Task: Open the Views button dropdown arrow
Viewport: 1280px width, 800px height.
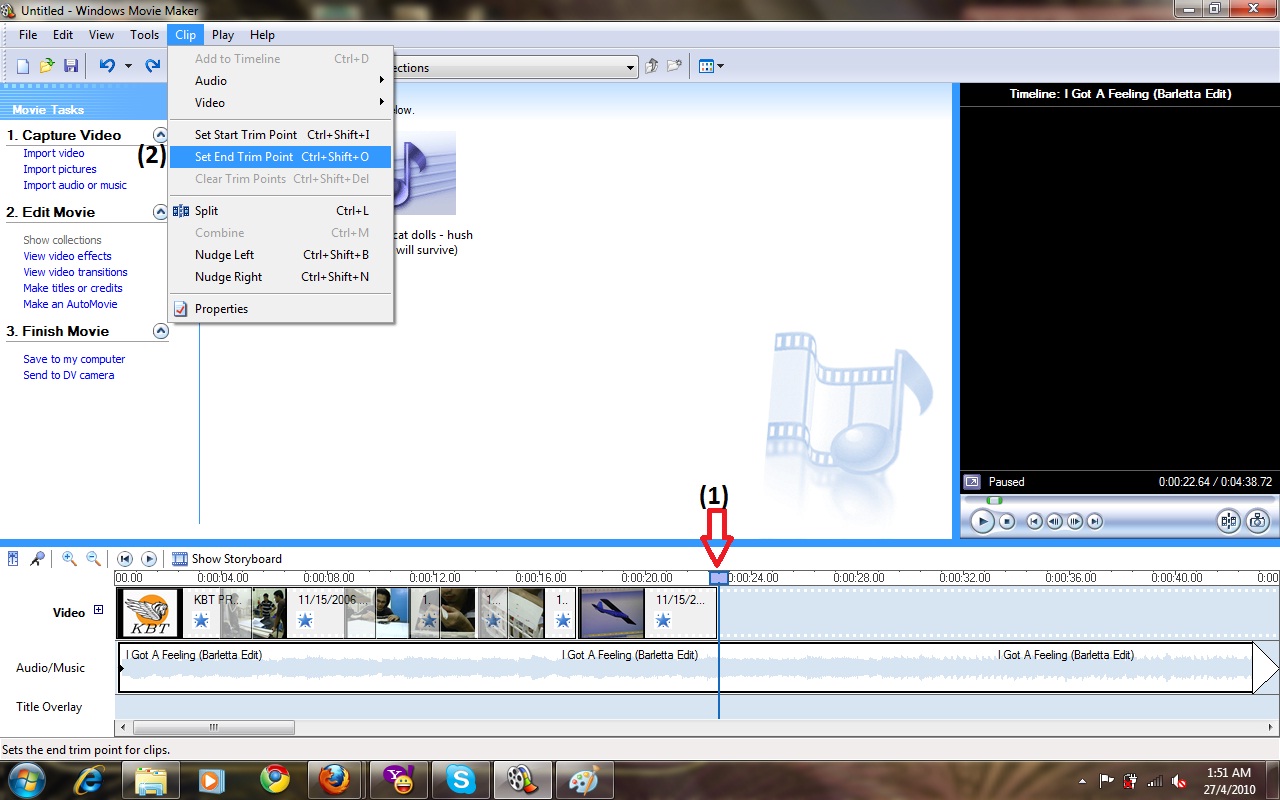Action: coord(720,67)
